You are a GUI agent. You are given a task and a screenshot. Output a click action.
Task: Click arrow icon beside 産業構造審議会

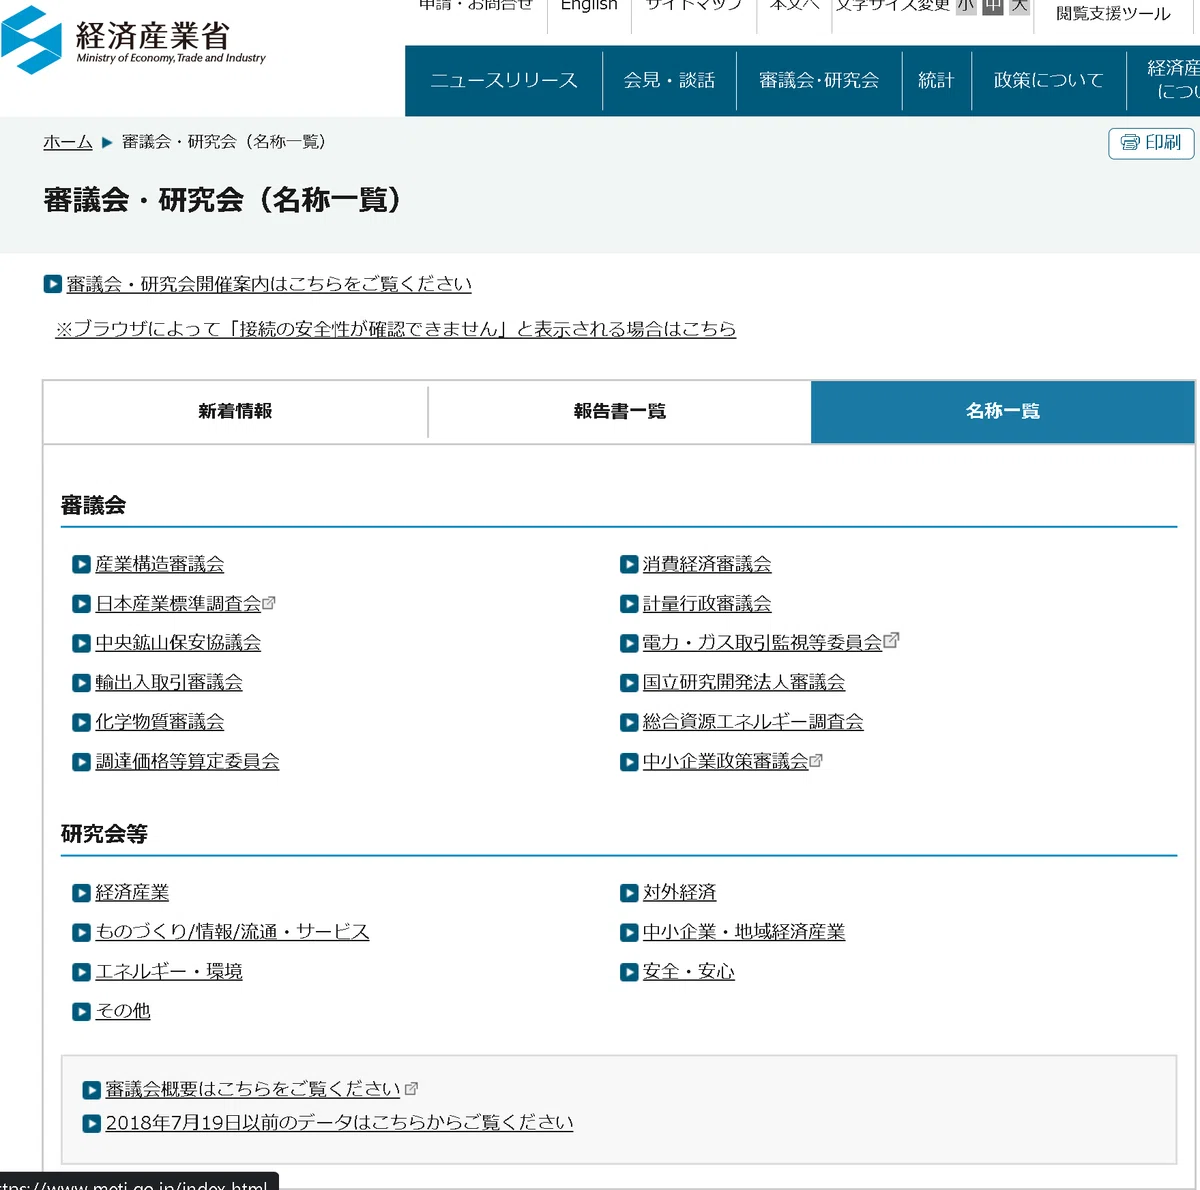pos(81,565)
